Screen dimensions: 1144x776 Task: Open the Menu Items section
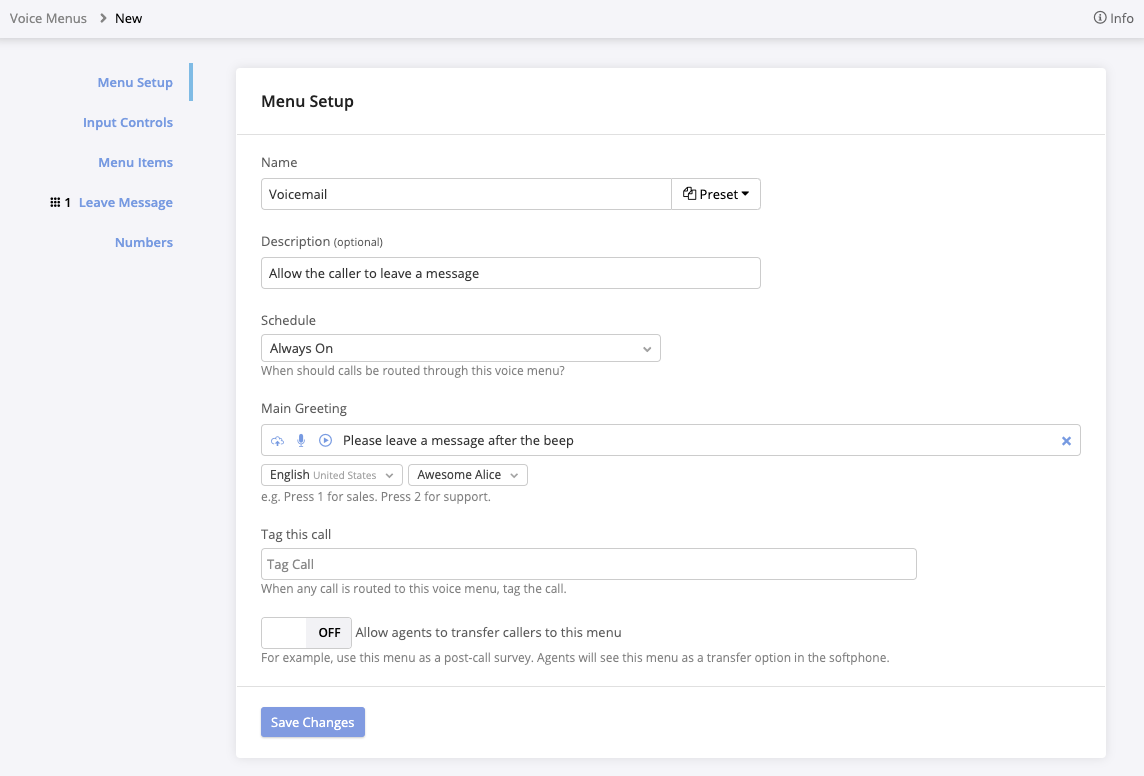(135, 163)
